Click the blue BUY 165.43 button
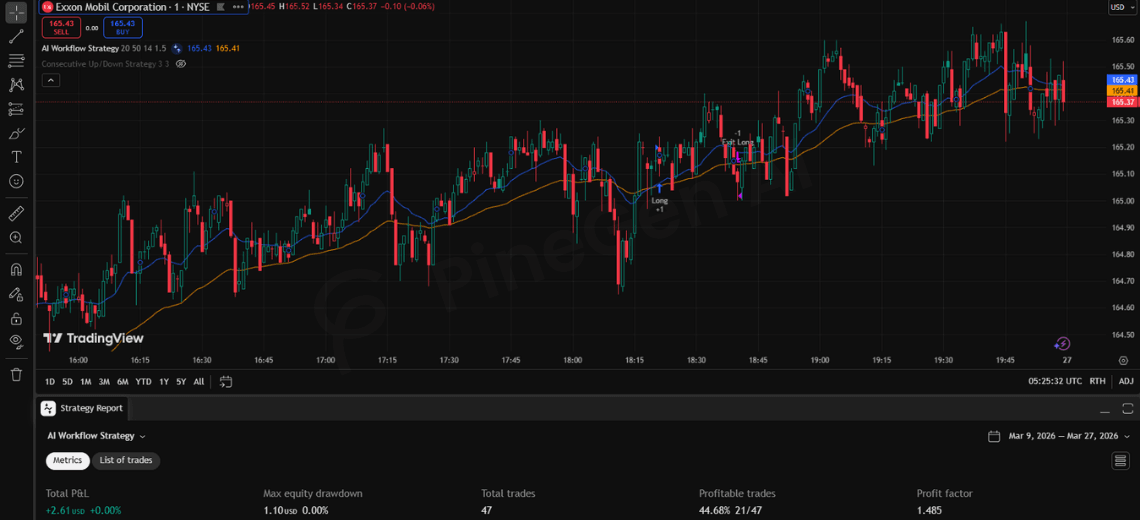The width and height of the screenshot is (1140, 520). 122,27
